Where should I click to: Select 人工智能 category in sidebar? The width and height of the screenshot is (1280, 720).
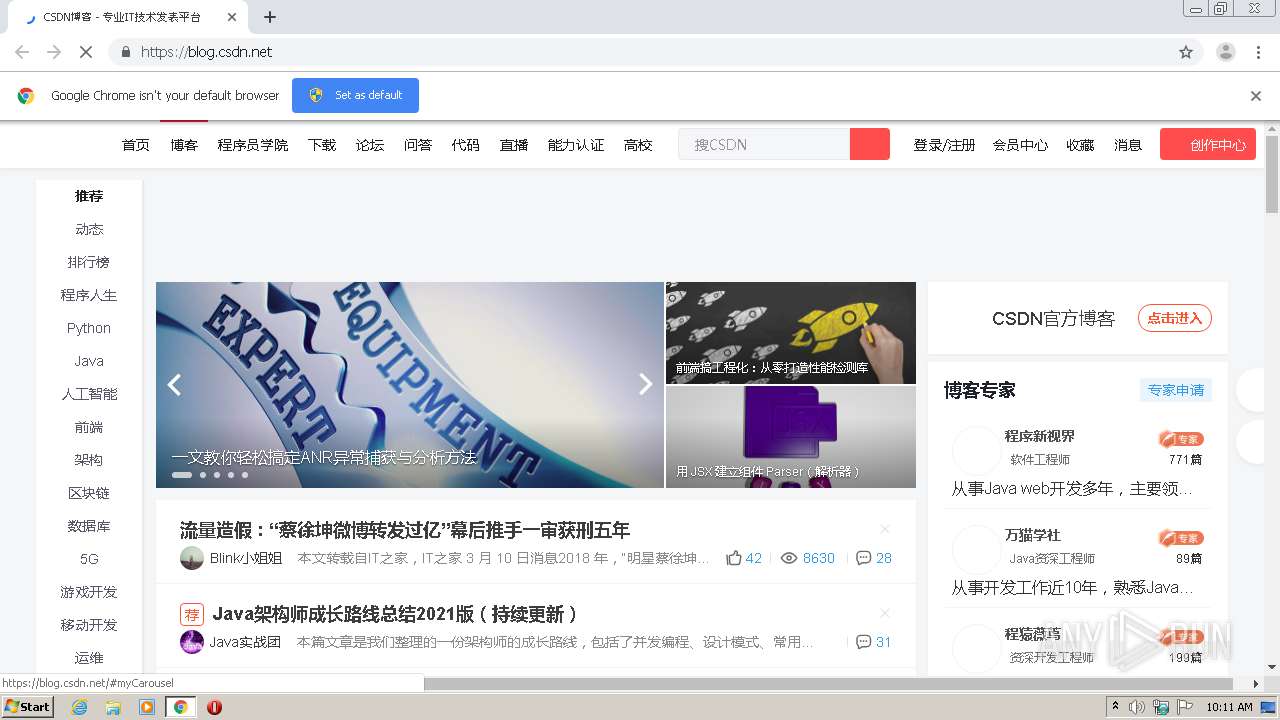89,394
